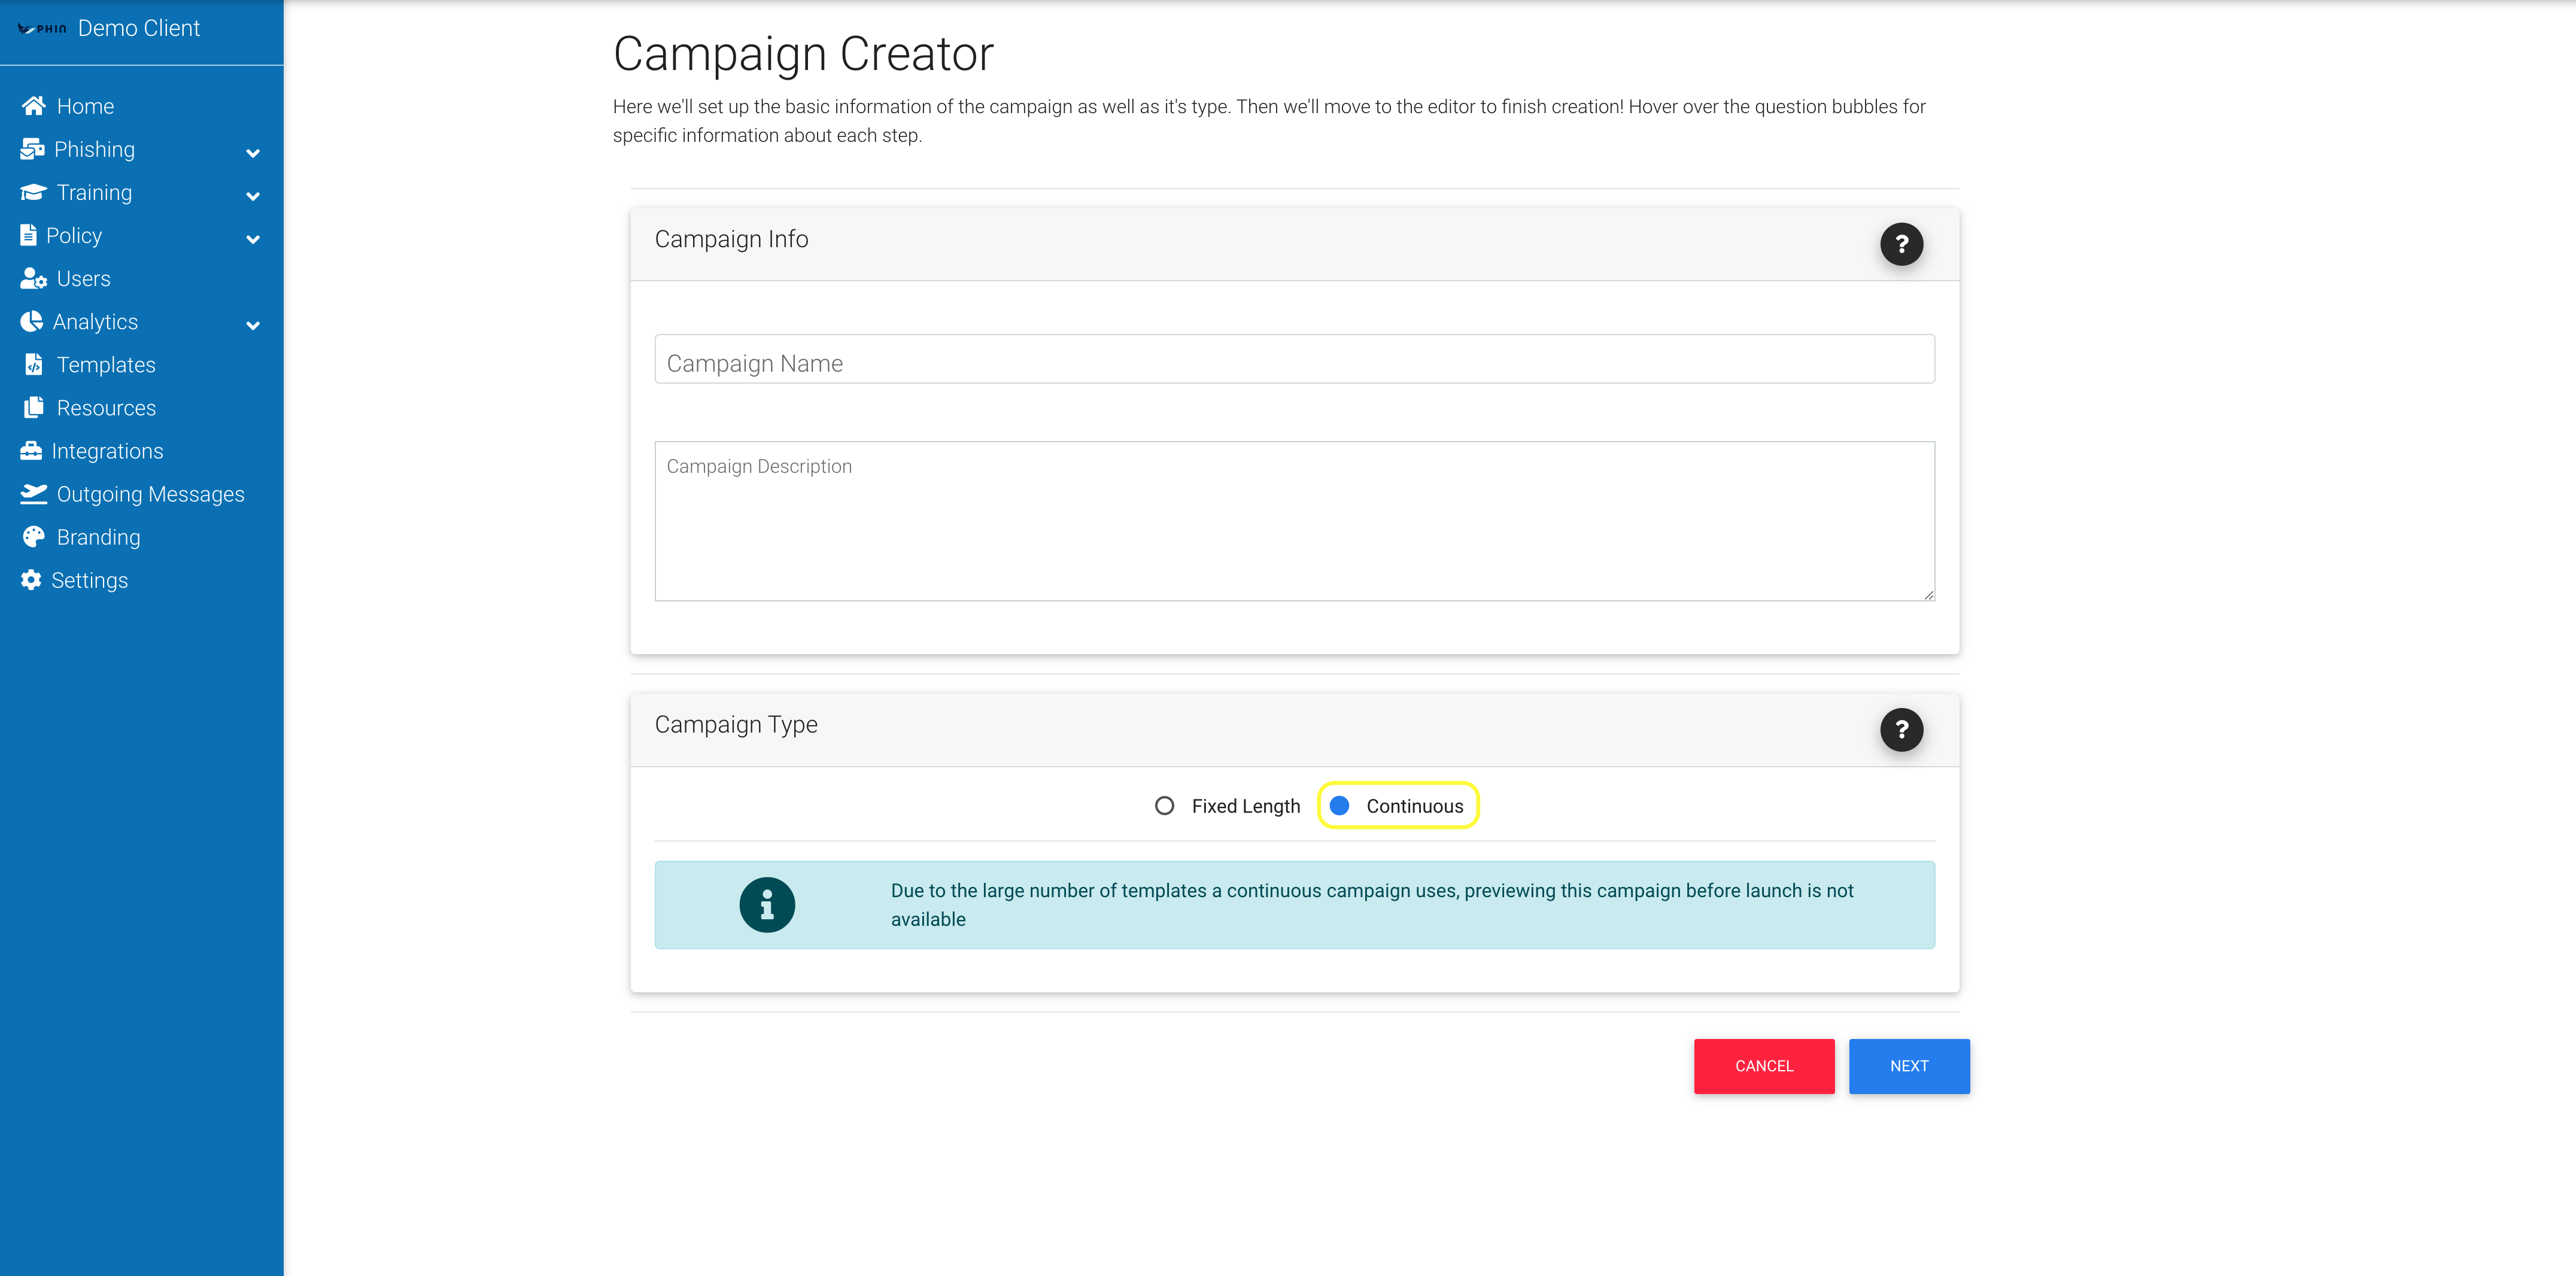Click the Home house icon in sidebar

pos(33,106)
